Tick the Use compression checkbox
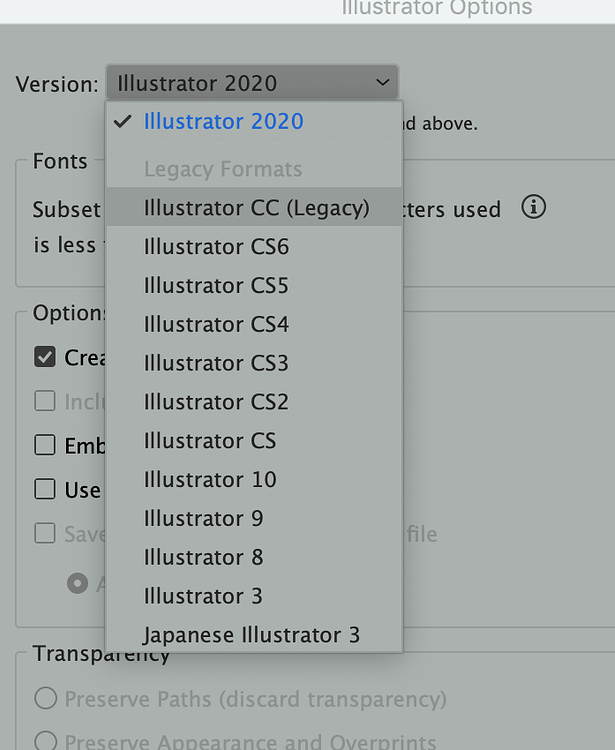Screen dimensions: 615x750 tap(45, 489)
